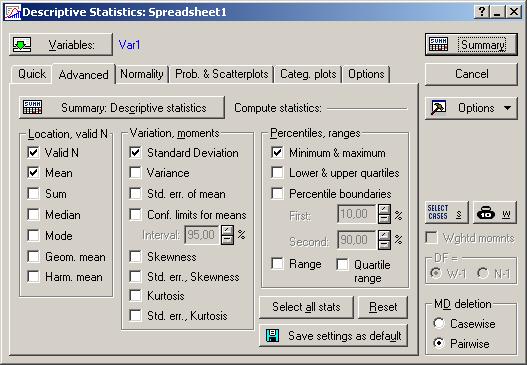Decrease the Interval confidence spinner

pyautogui.click(x=228, y=240)
